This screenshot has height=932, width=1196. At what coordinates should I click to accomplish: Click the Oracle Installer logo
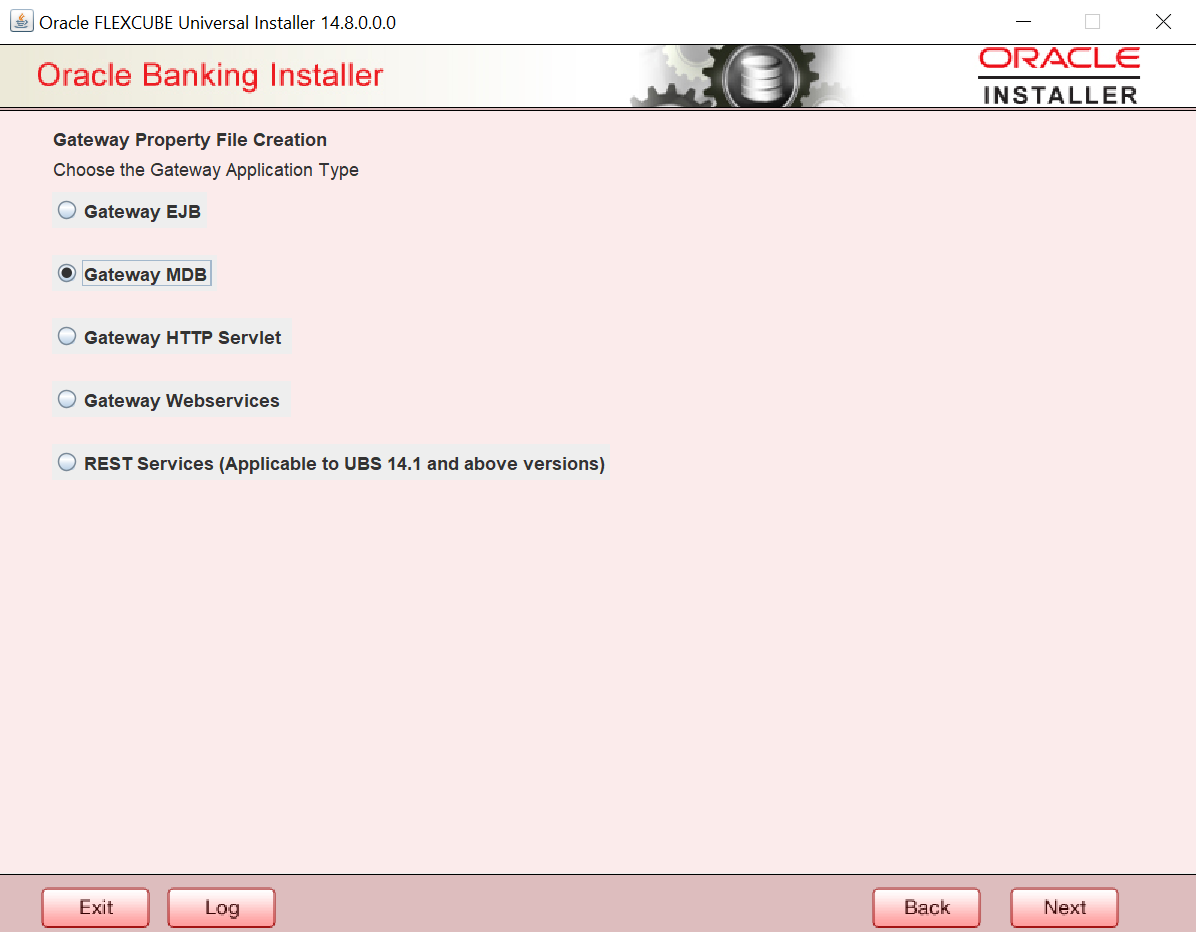[1059, 76]
